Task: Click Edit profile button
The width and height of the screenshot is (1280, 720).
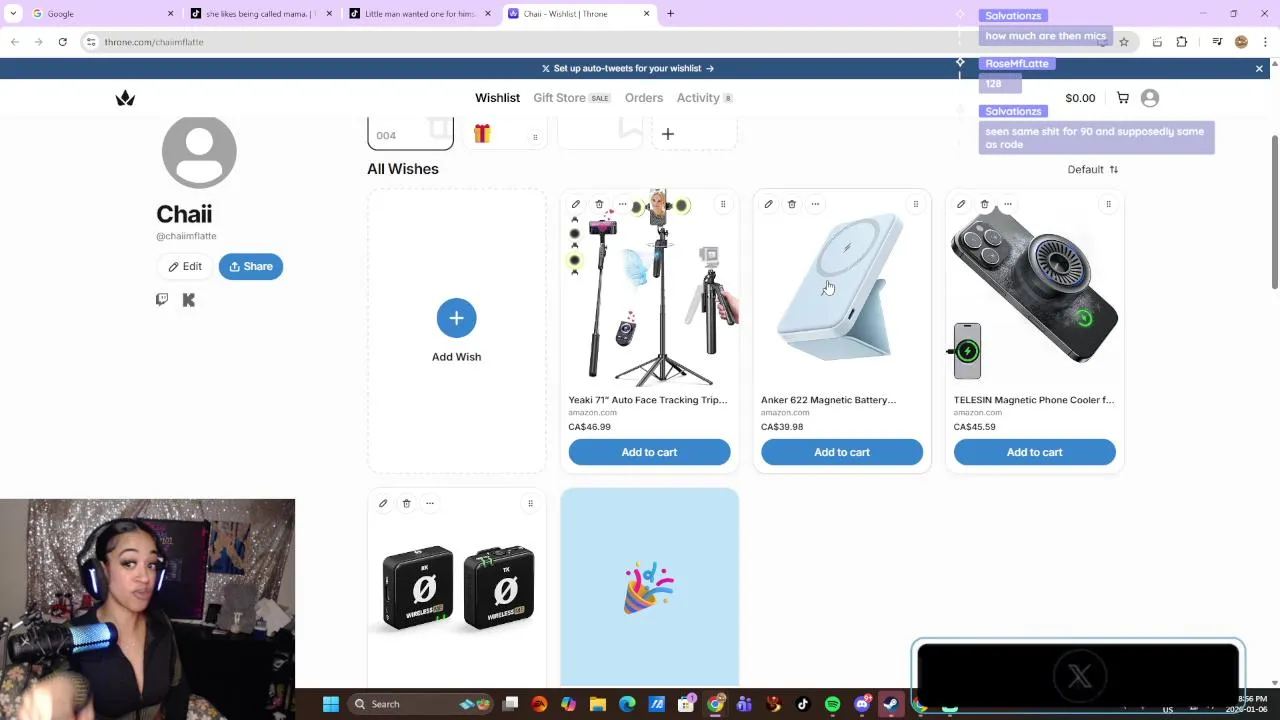Action: [185, 266]
